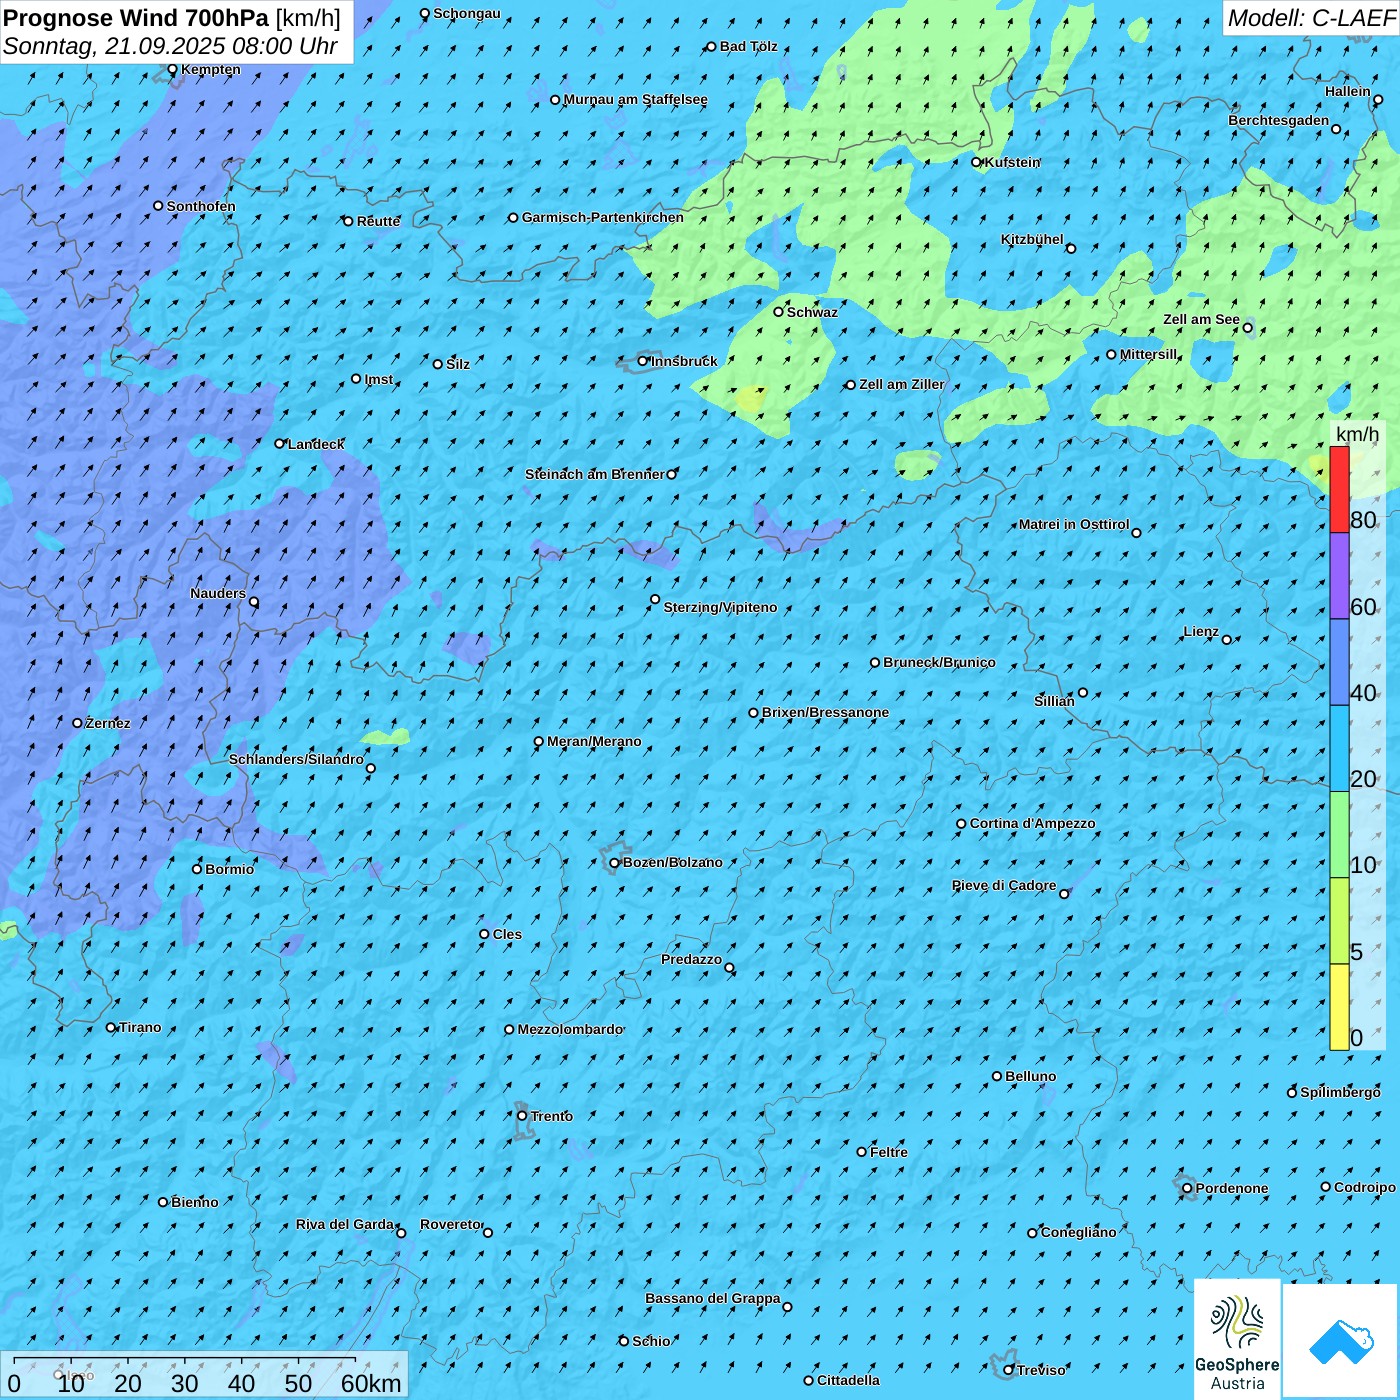
Task: Click the Zell am See location dot
Action: [1247, 327]
